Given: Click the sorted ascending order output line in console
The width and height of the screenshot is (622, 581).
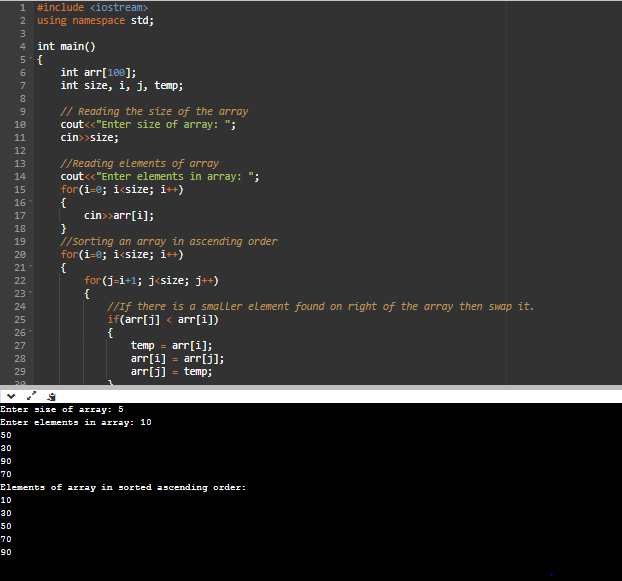Looking at the screenshot, I should coord(122,487).
